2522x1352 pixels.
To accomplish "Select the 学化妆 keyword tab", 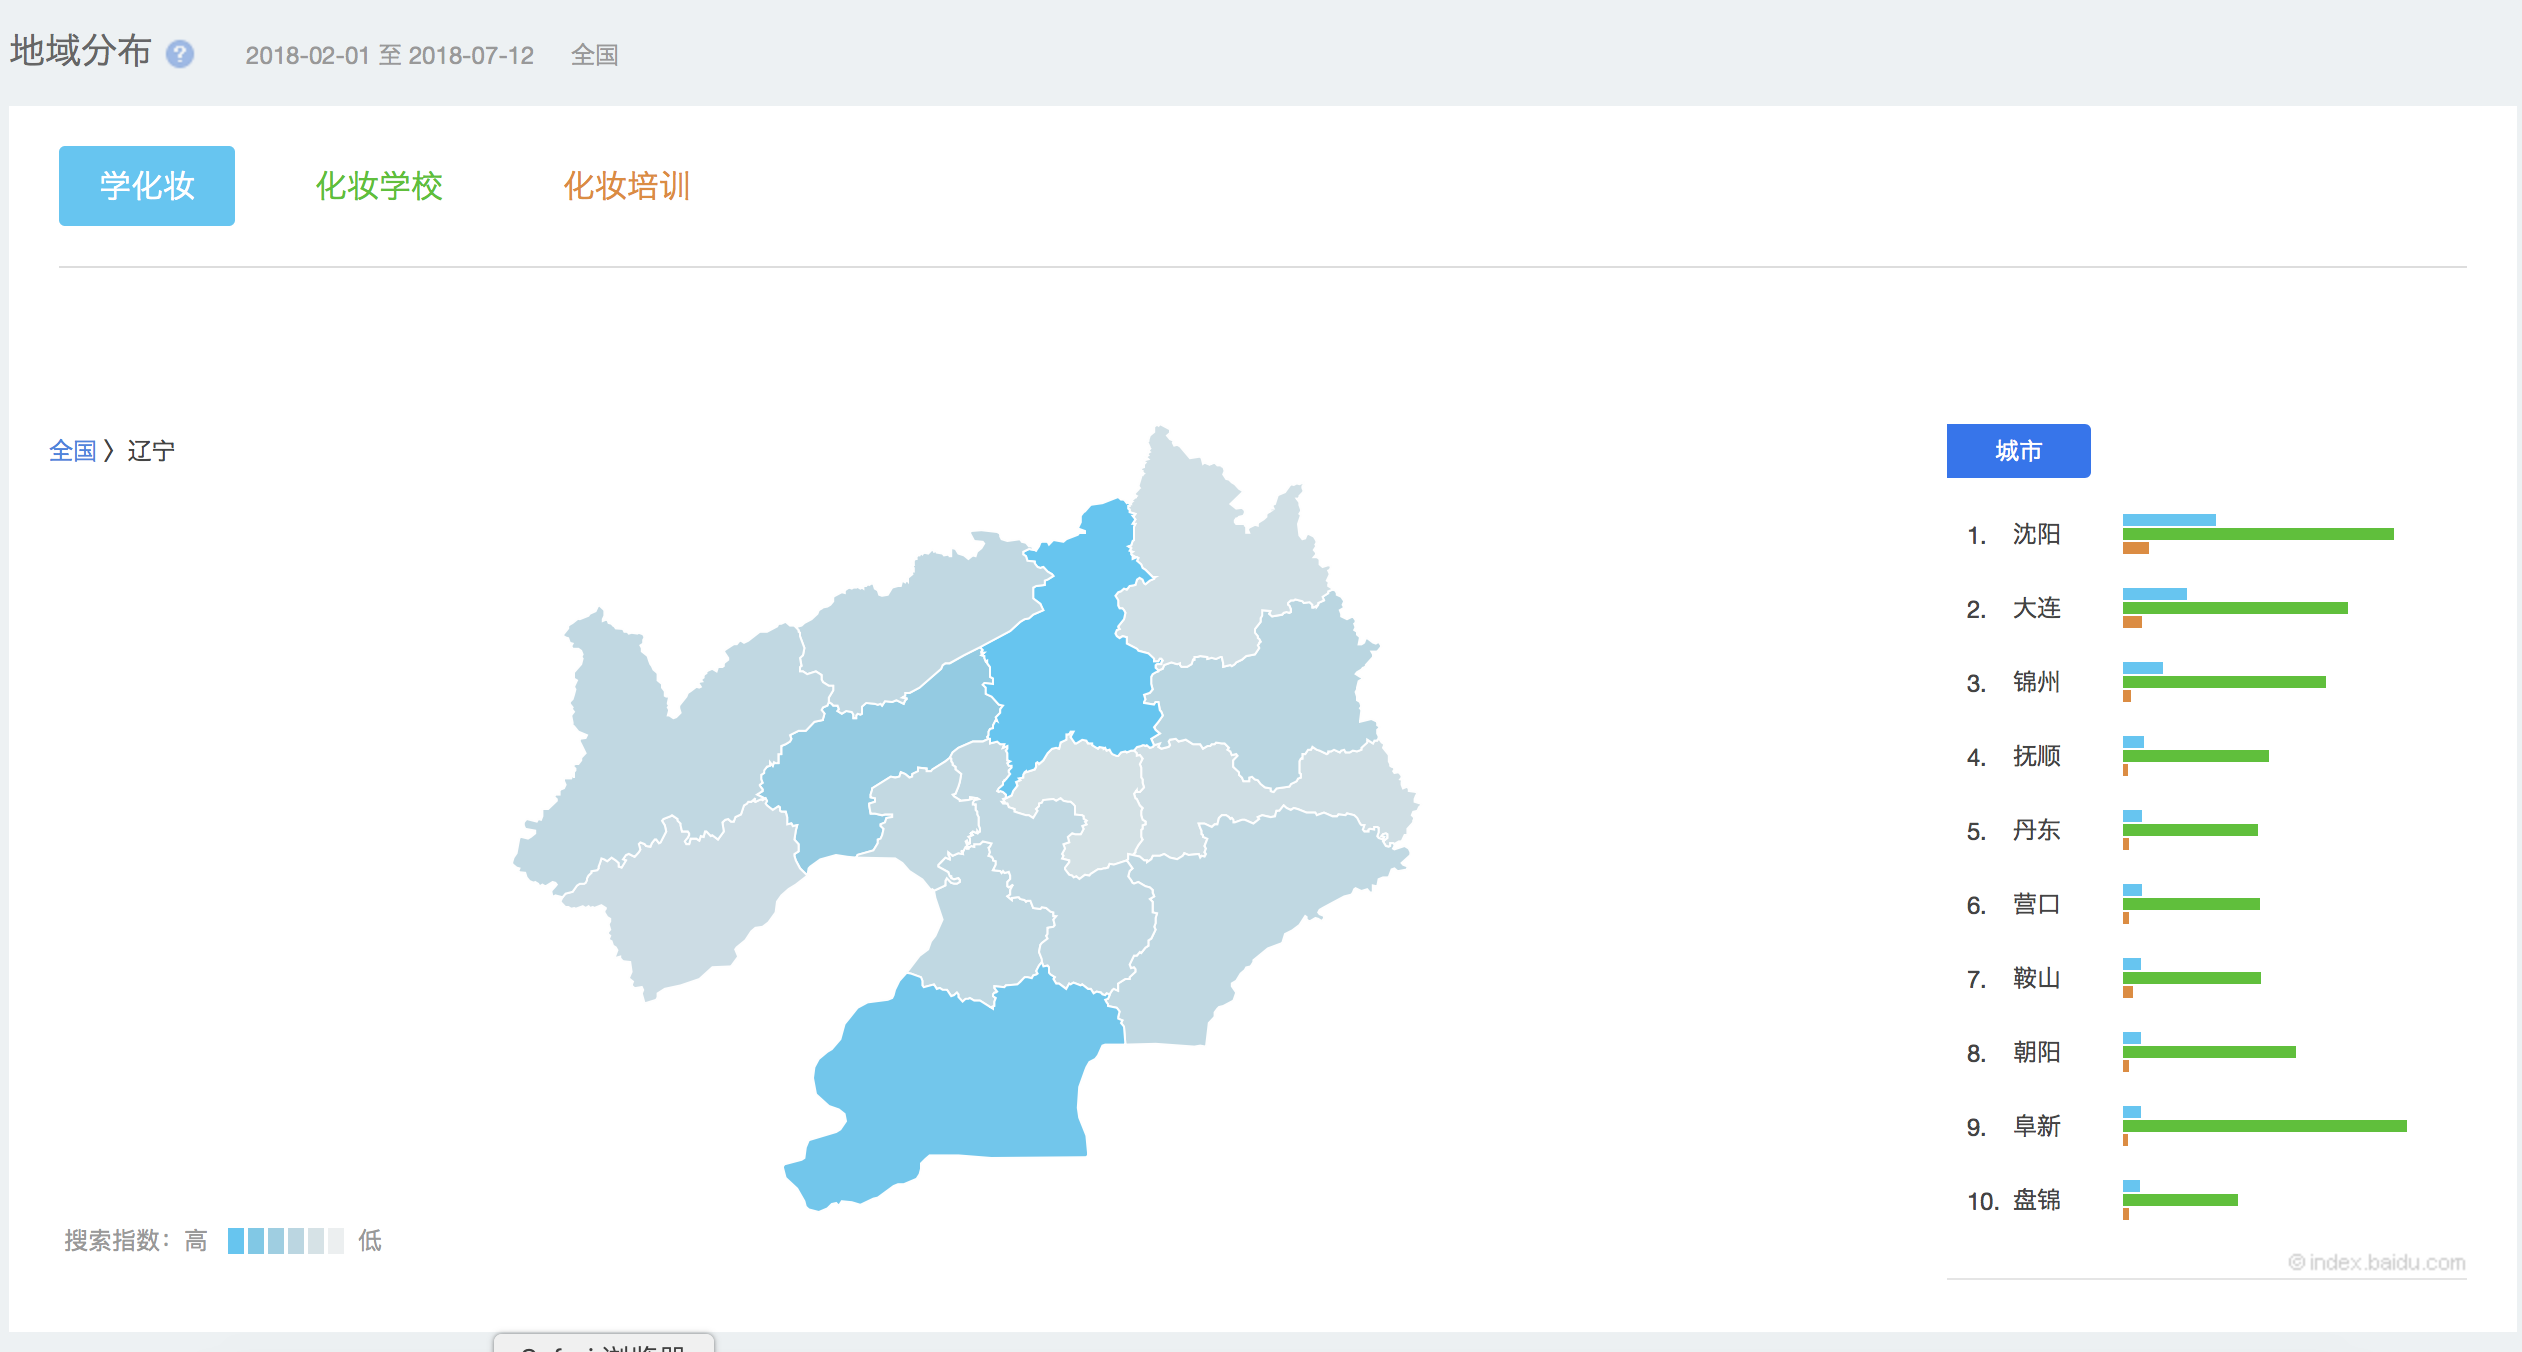I will [x=147, y=186].
